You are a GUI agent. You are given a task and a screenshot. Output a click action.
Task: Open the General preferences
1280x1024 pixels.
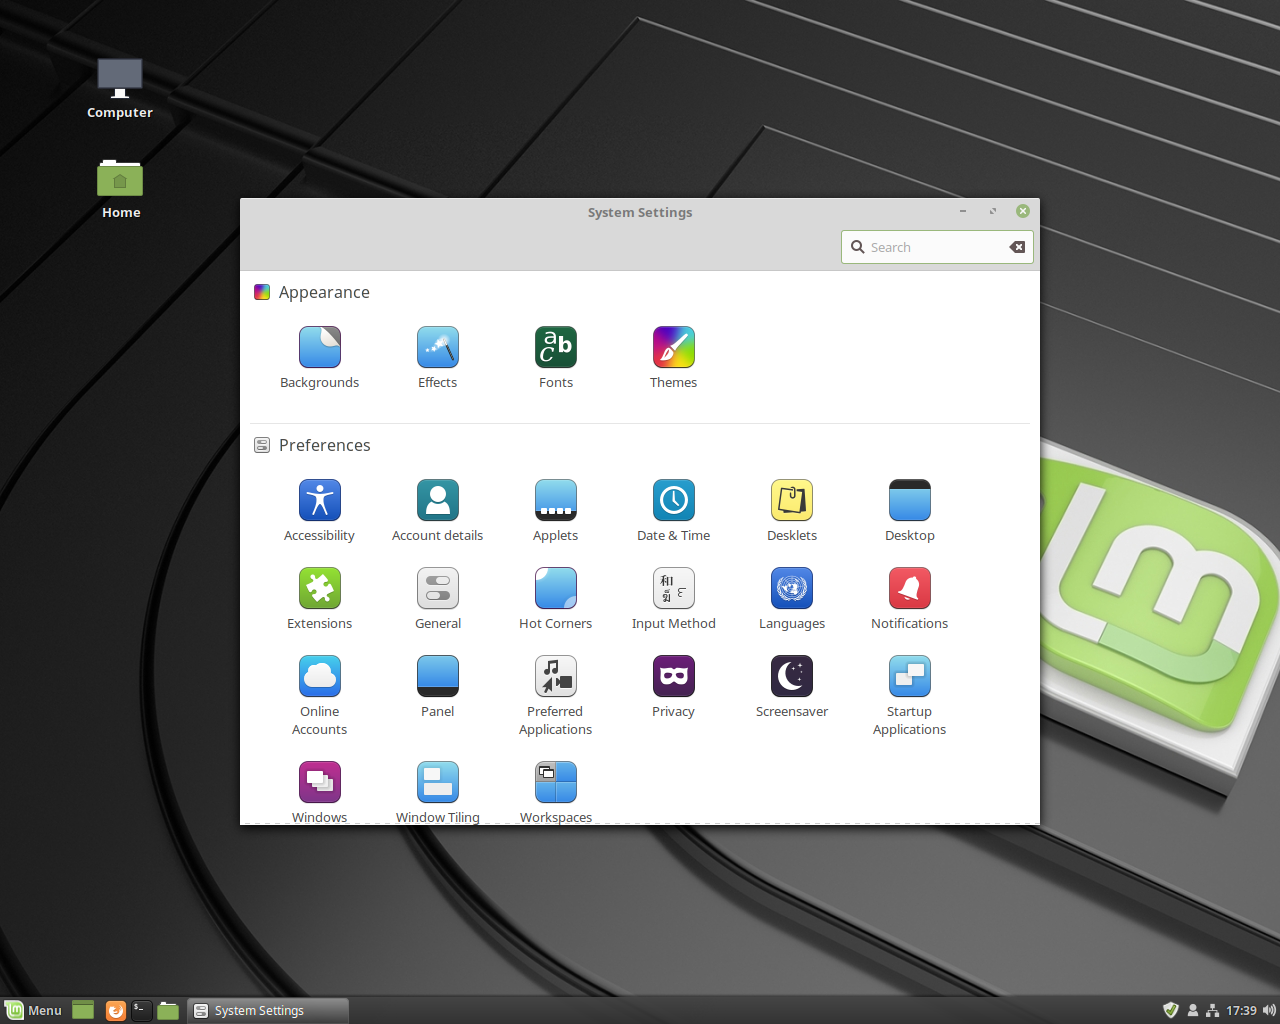pos(438,599)
